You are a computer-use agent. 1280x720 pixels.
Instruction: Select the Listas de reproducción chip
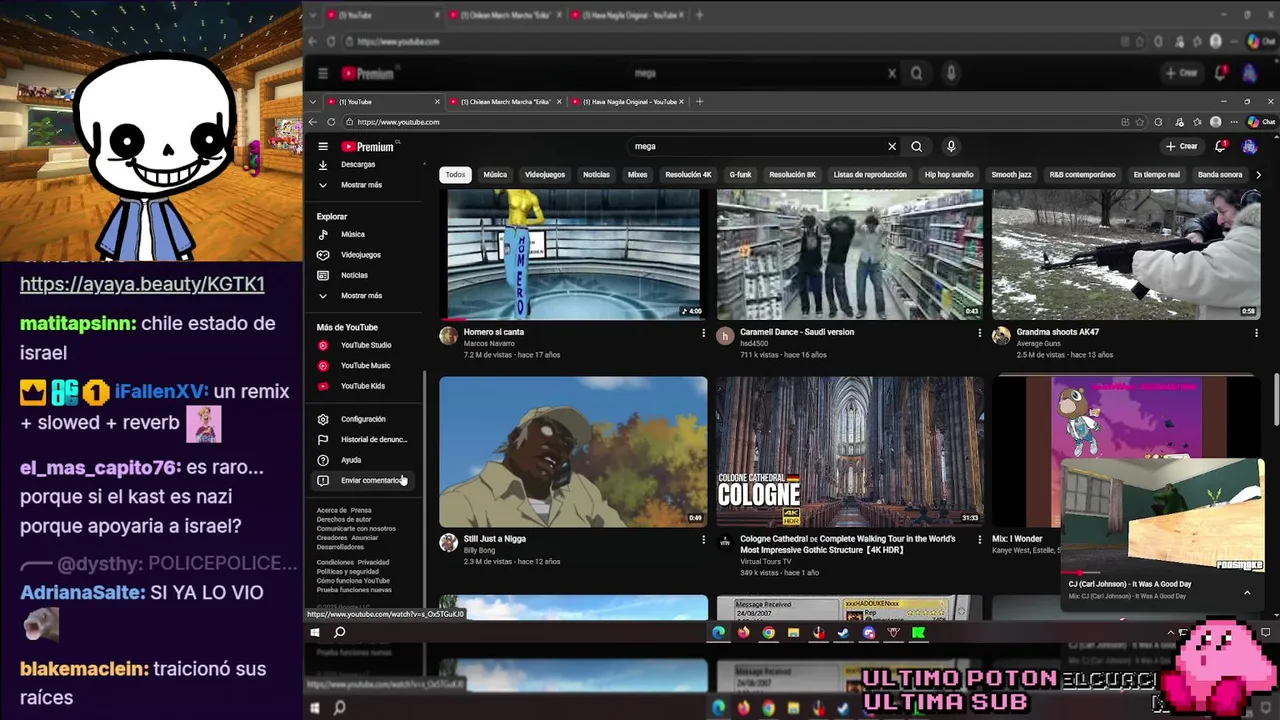pyautogui.click(x=870, y=175)
